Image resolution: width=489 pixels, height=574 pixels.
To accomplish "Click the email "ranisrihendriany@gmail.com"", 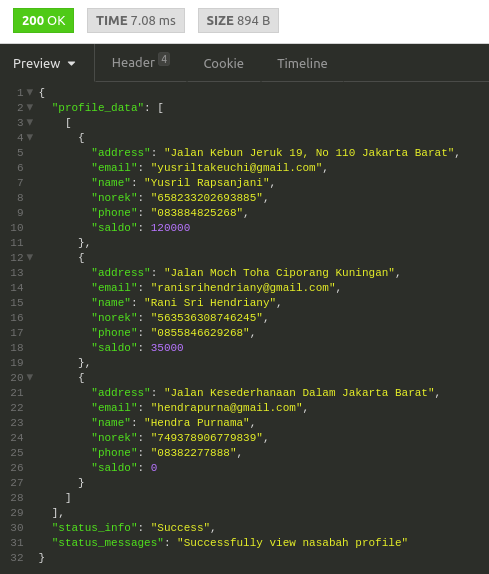I will [243, 288].
